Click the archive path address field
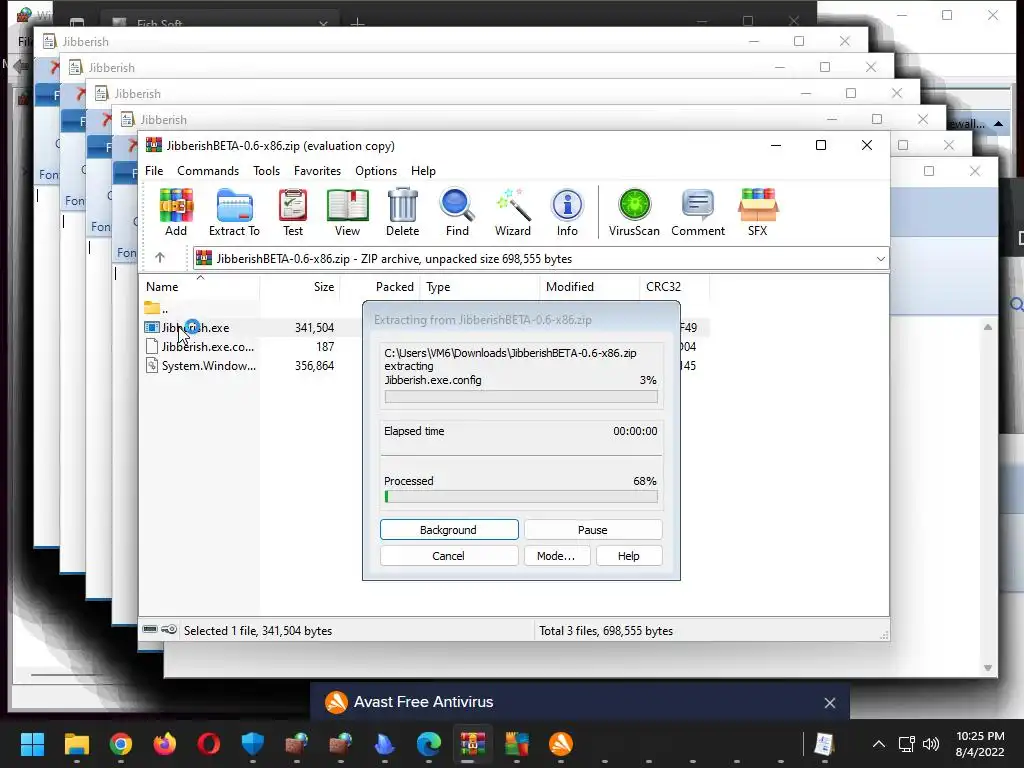 click(541, 259)
